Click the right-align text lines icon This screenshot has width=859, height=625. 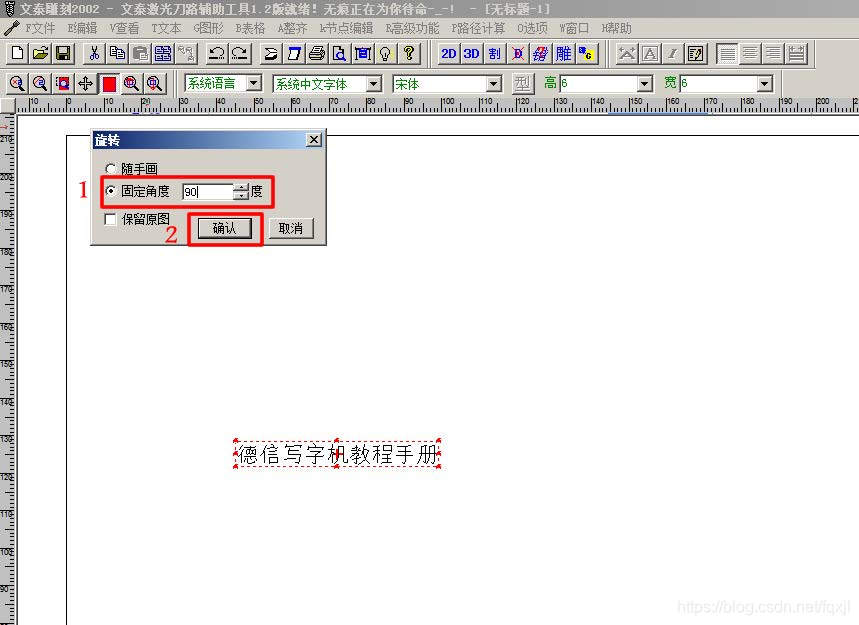click(773, 54)
